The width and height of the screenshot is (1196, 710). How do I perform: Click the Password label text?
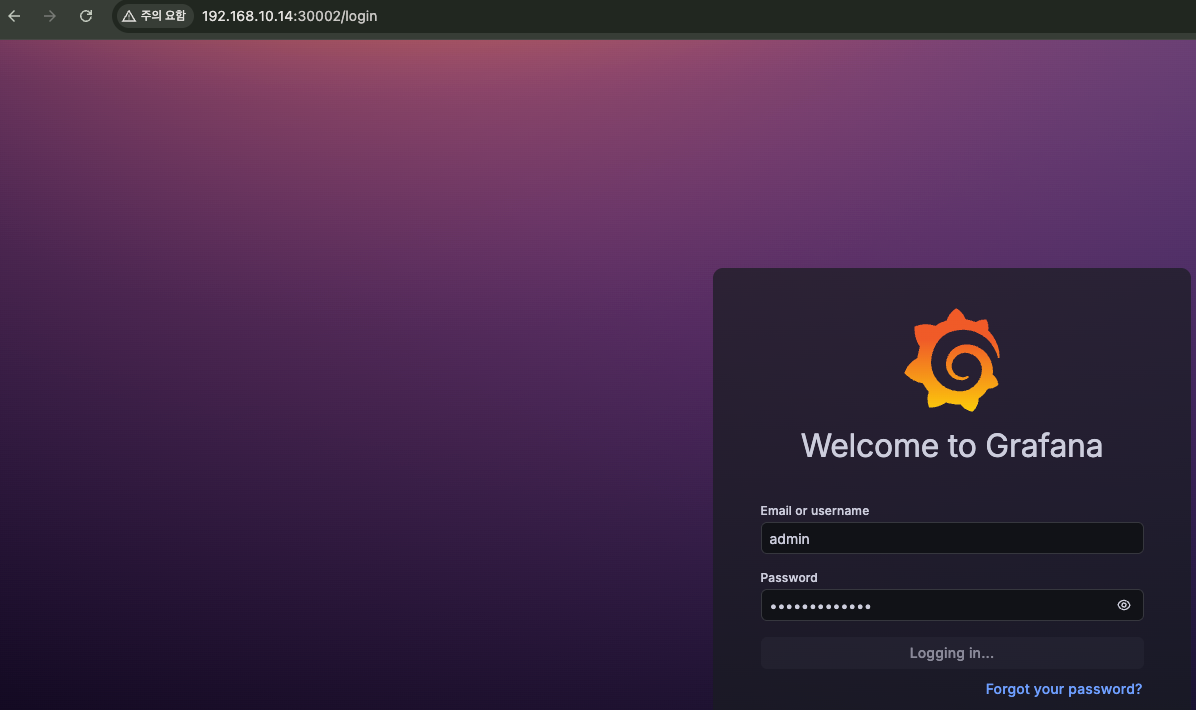789,578
